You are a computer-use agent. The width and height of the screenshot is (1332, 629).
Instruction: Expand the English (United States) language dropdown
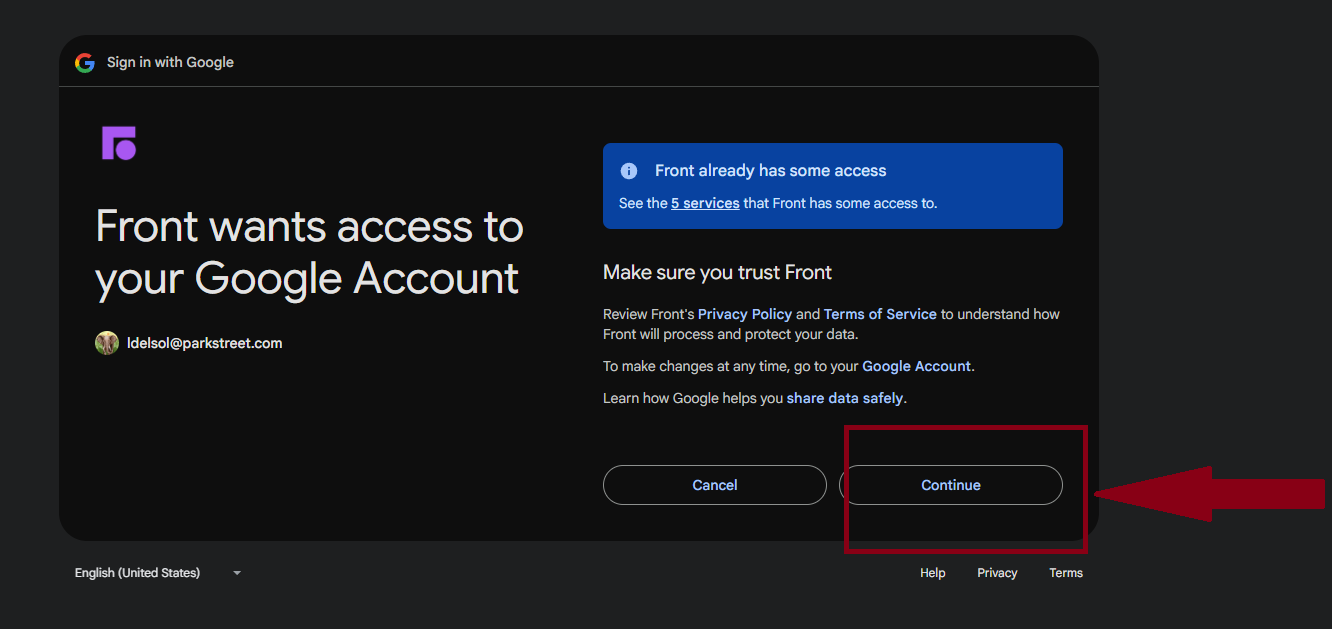click(158, 573)
